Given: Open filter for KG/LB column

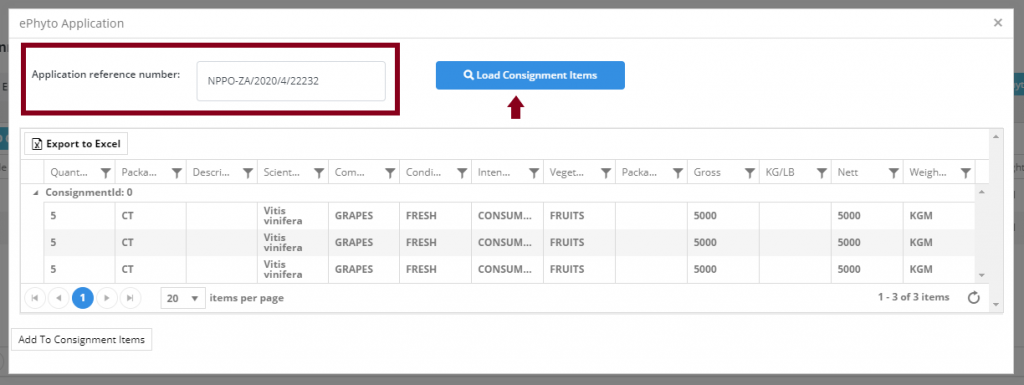Looking at the screenshot, I should [822, 173].
